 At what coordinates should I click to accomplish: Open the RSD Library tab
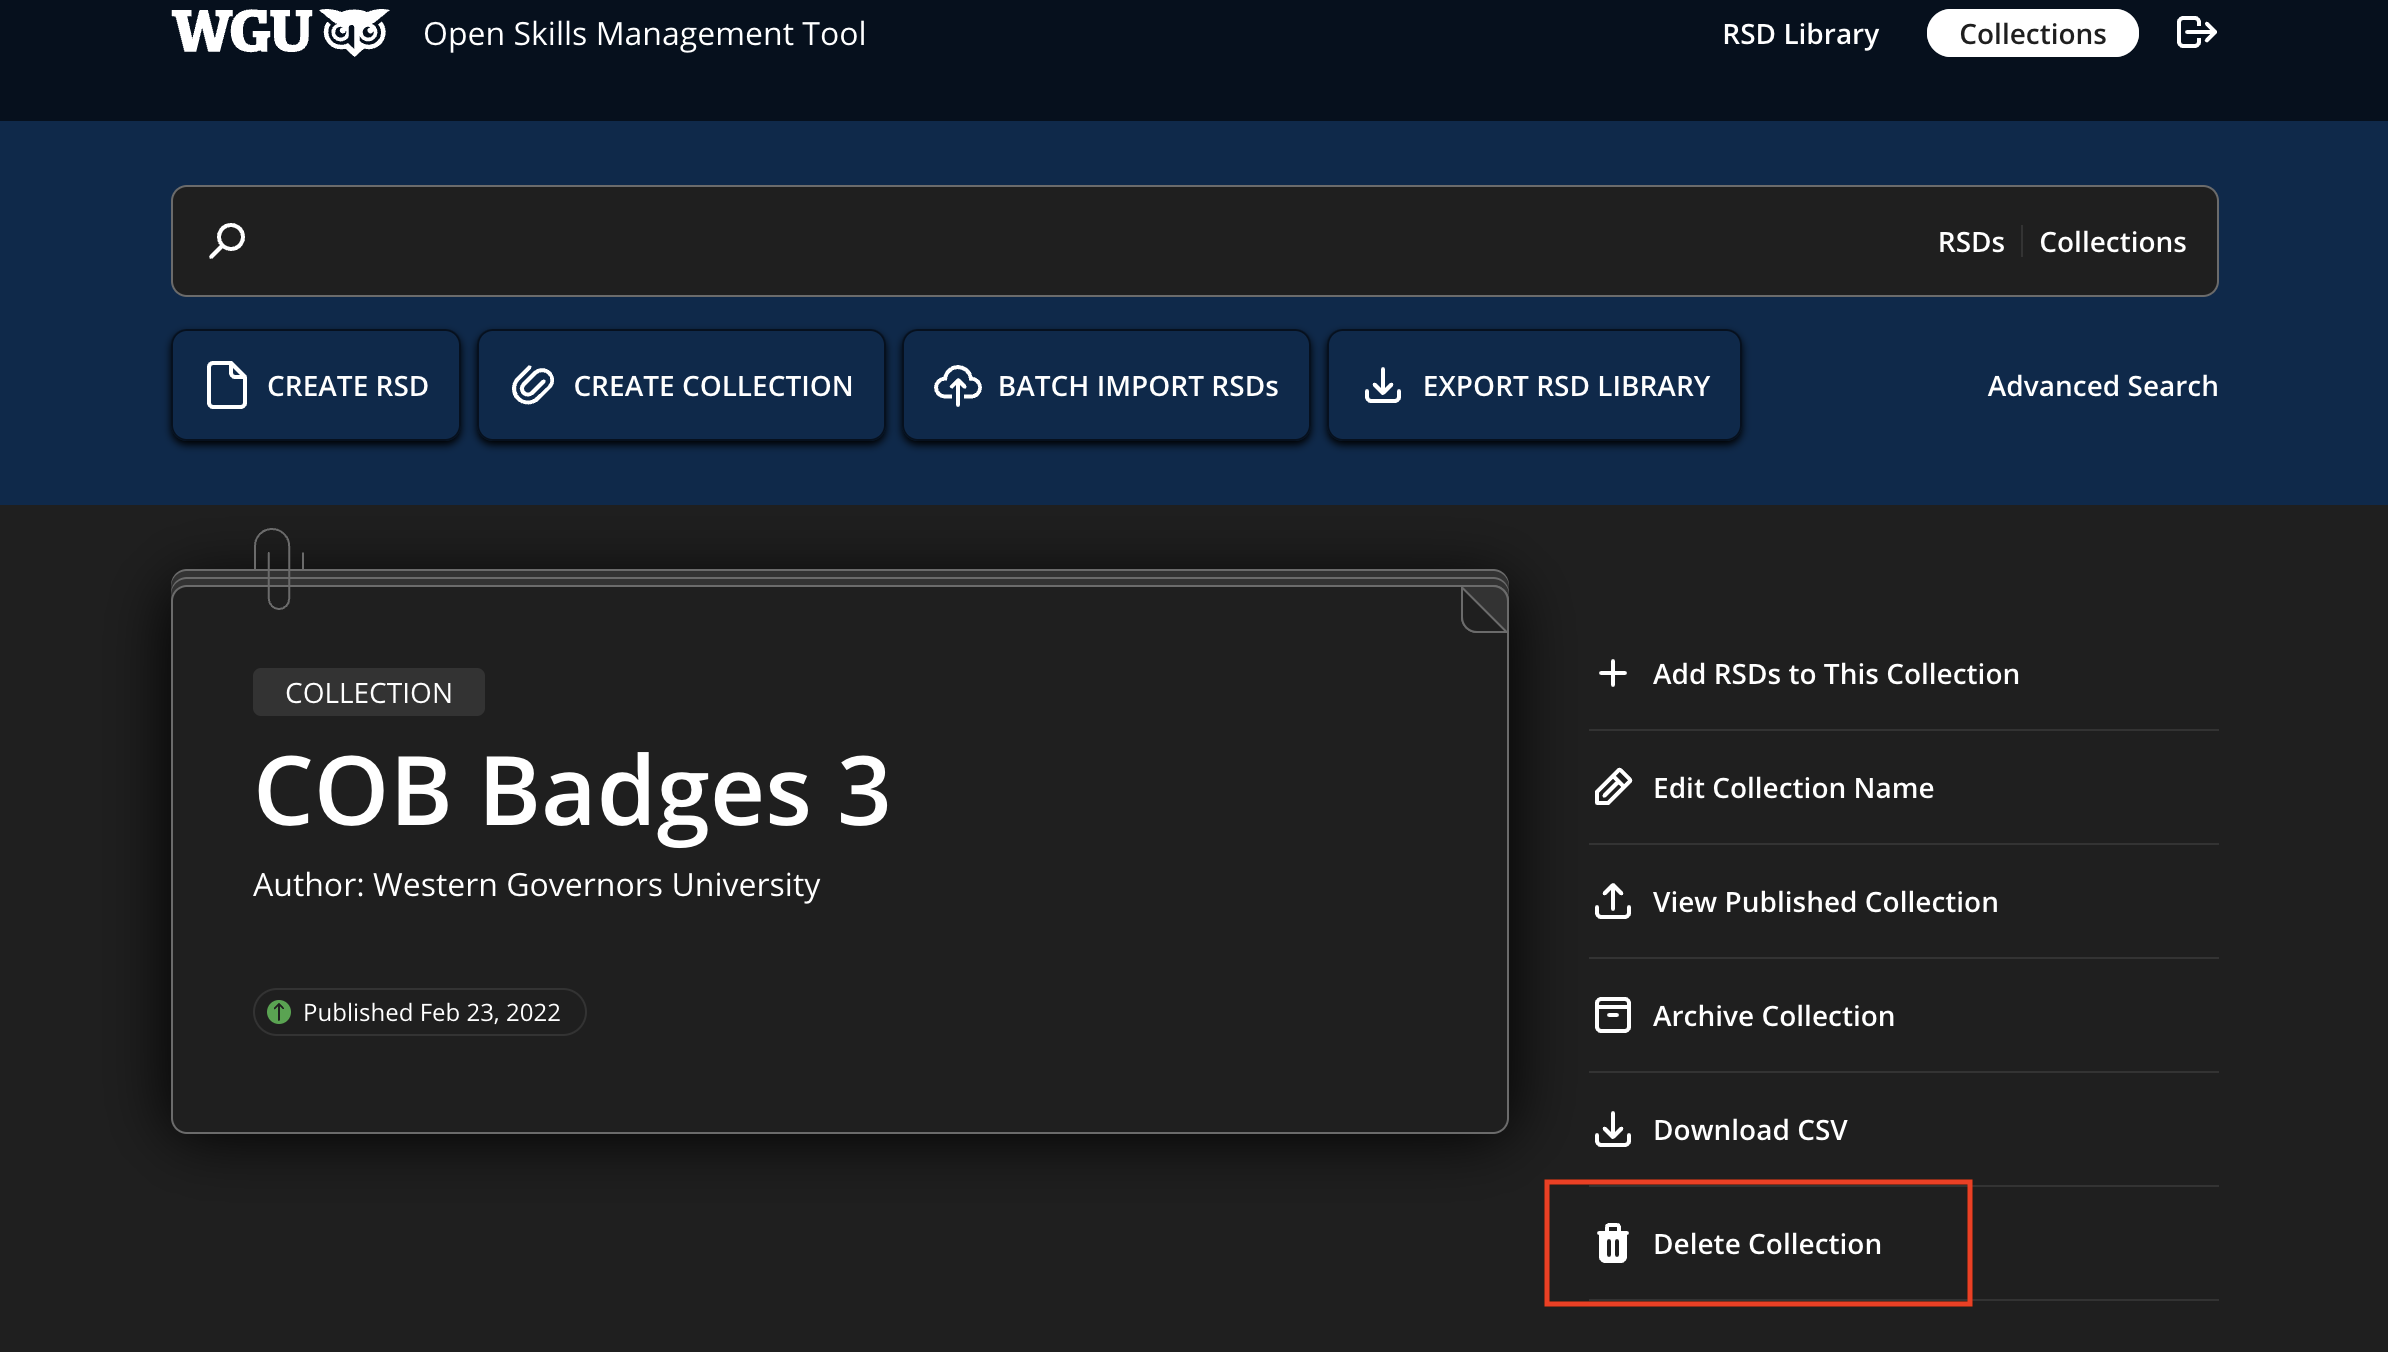1800,34
